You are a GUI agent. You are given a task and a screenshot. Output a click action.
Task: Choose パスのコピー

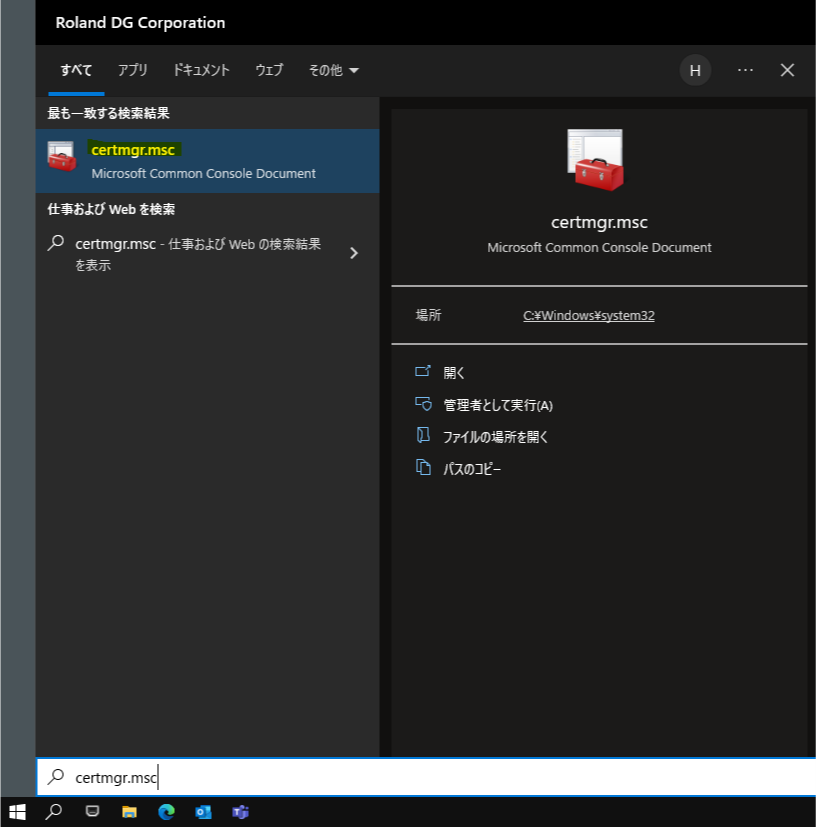pyautogui.click(x=472, y=469)
